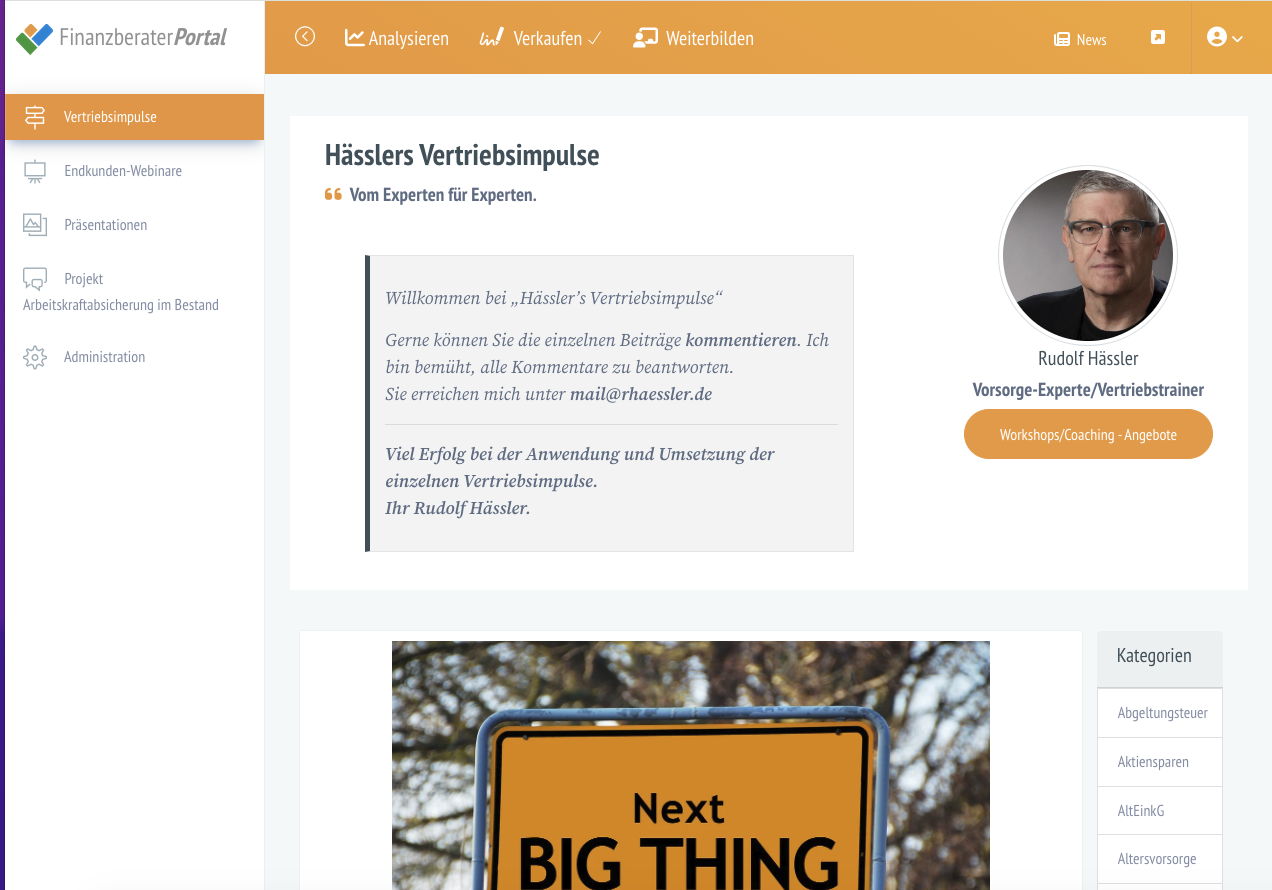Click the Weiterbilden trainer icon
This screenshot has height=890, width=1272.
[x=645, y=38]
